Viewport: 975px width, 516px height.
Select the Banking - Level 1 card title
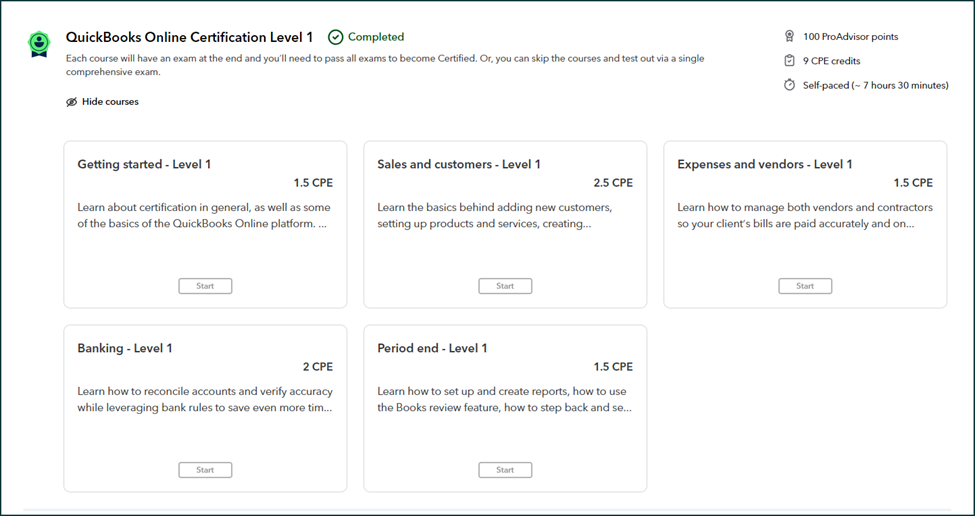(x=125, y=348)
